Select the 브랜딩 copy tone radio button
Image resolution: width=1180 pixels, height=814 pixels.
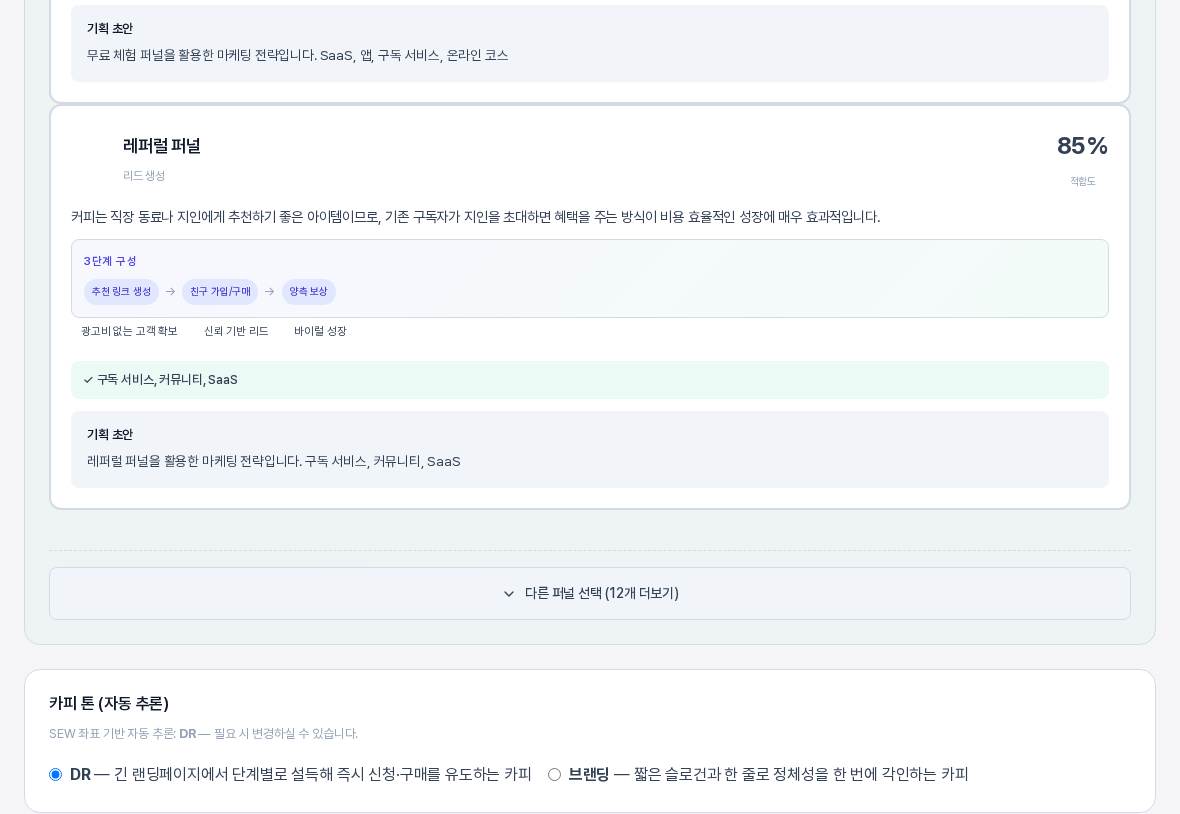tap(555, 774)
